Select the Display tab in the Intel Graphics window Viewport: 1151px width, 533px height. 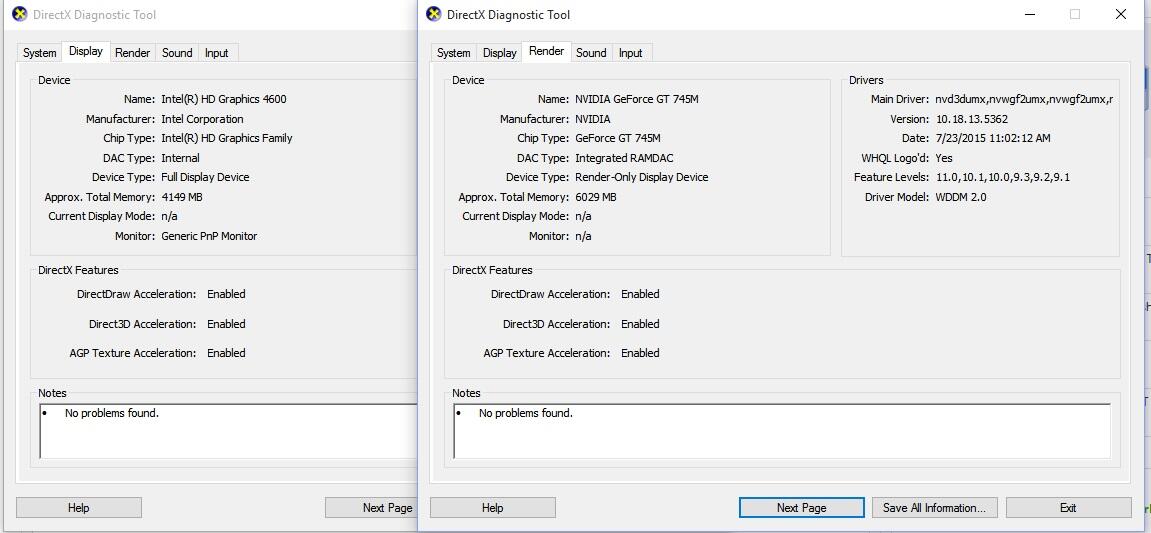(x=85, y=52)
